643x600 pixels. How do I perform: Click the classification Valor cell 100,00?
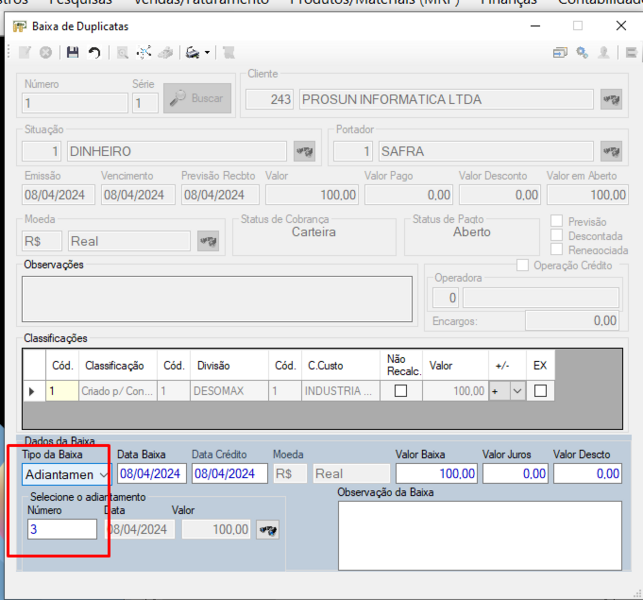coord(455,391)
